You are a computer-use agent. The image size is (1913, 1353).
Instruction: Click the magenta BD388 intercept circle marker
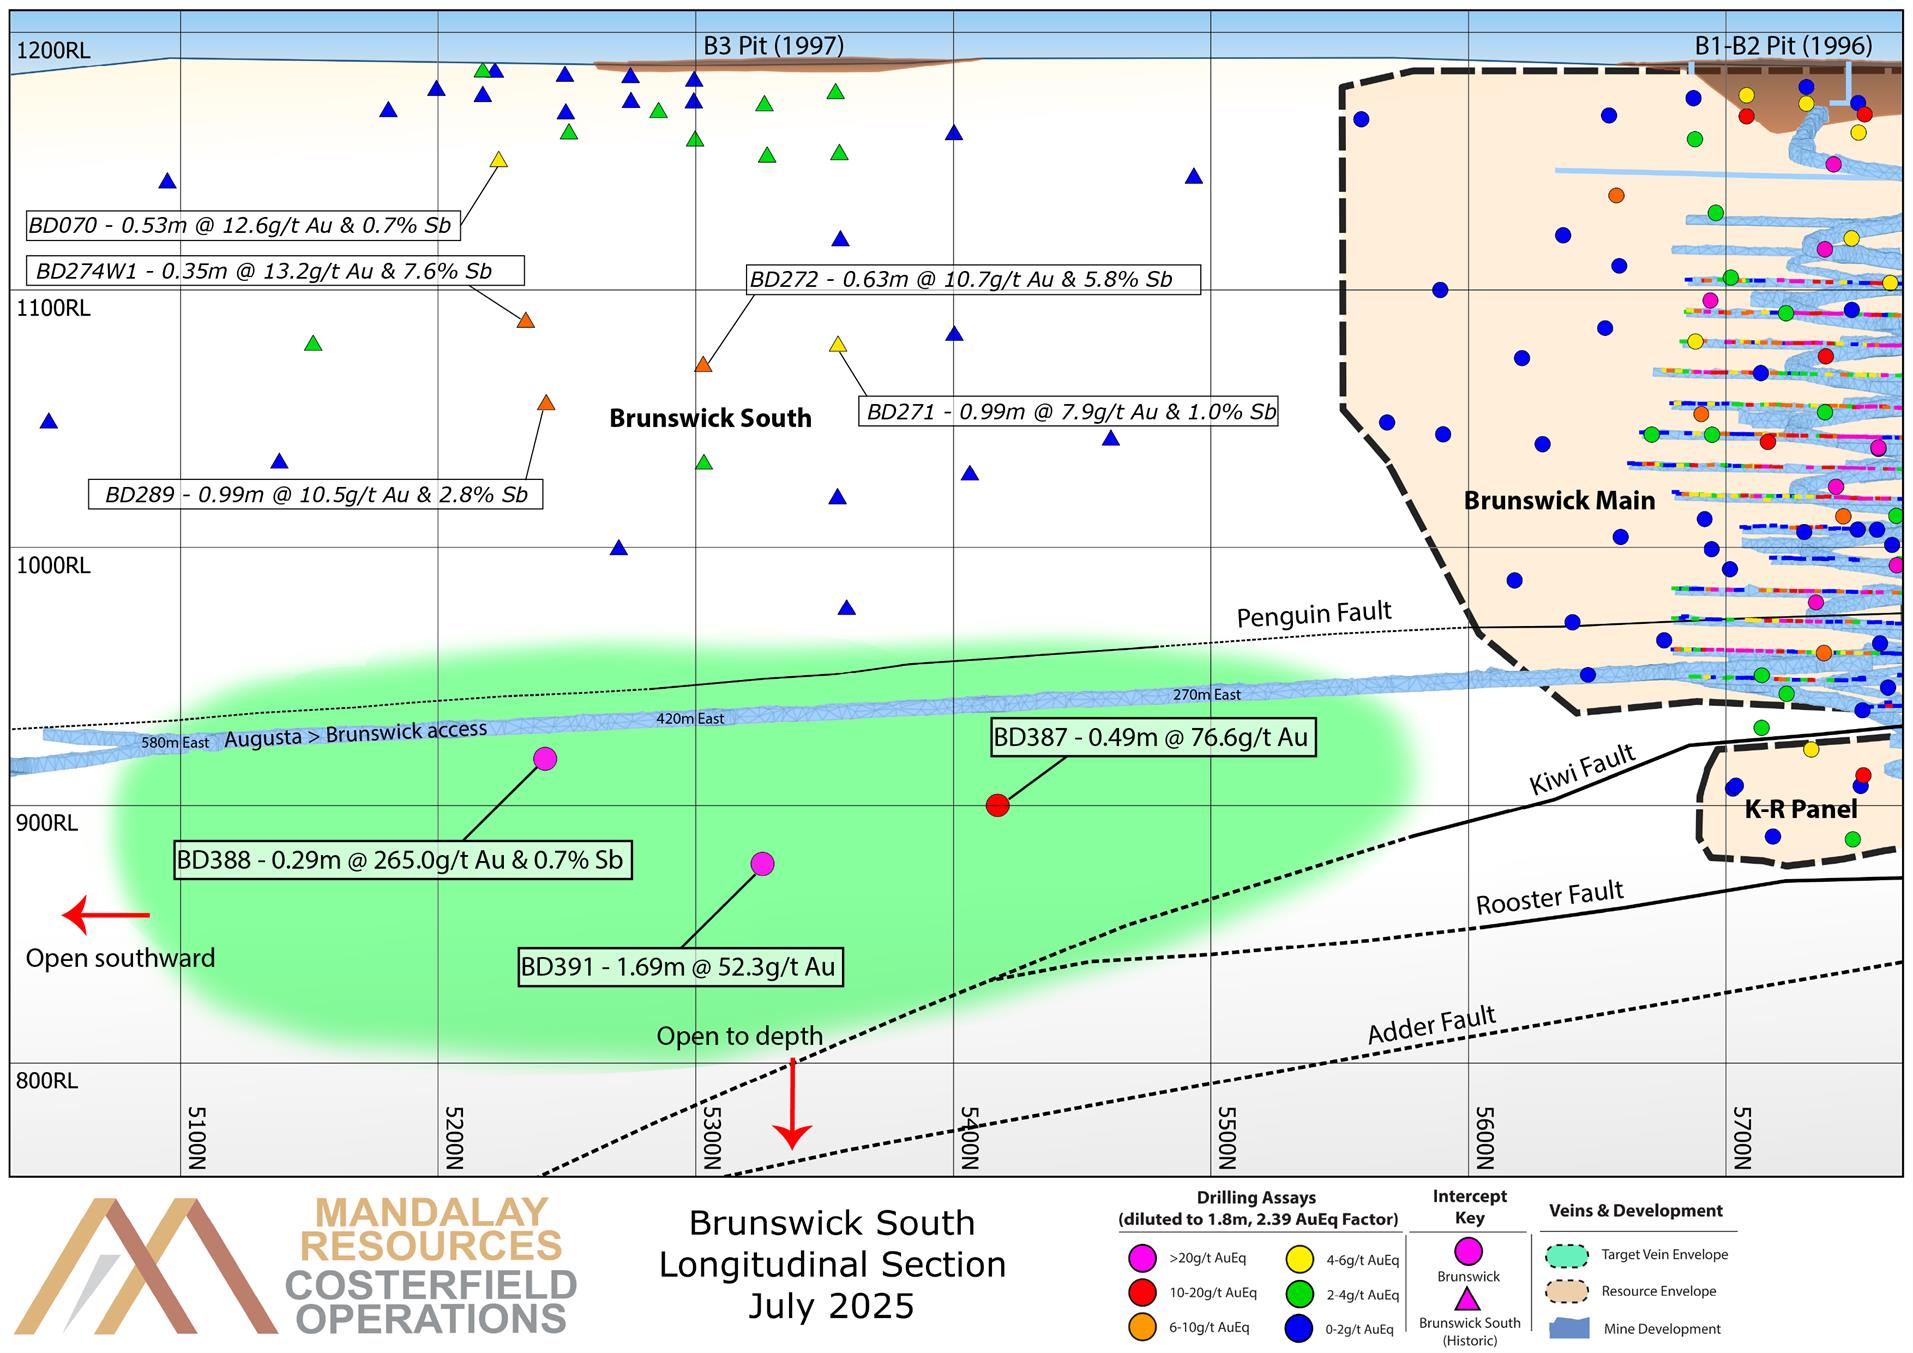point(544,759)
